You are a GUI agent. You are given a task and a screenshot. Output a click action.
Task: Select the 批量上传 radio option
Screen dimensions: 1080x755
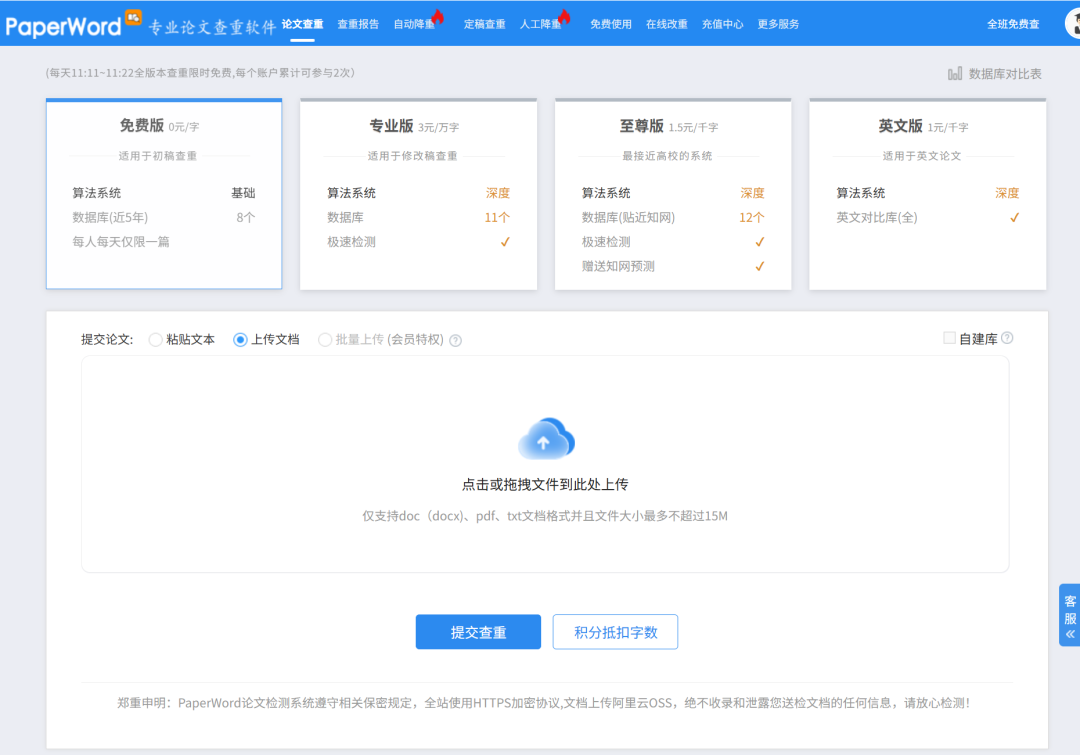click(325, 340)
